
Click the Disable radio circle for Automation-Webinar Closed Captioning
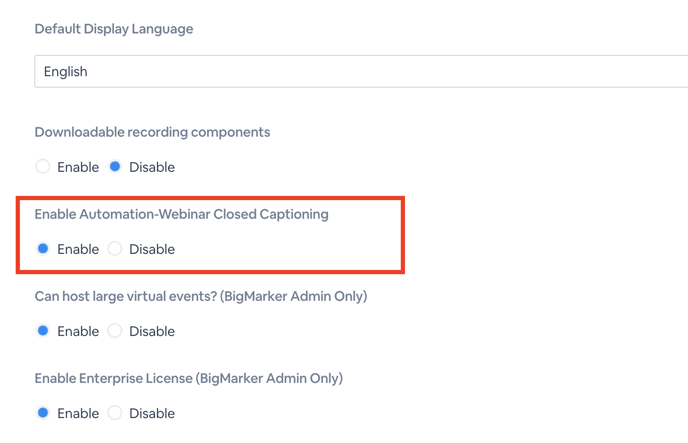pos(115,249)
